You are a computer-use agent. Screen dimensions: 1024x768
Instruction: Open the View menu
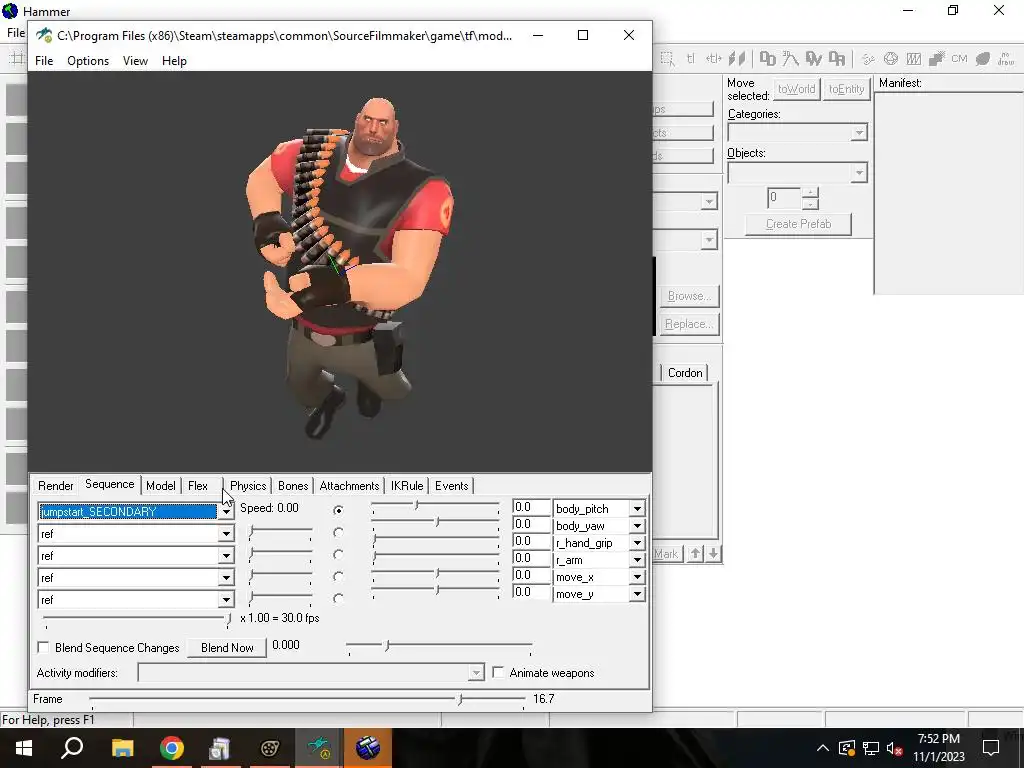pyautogui.click(x=135, y=61)
